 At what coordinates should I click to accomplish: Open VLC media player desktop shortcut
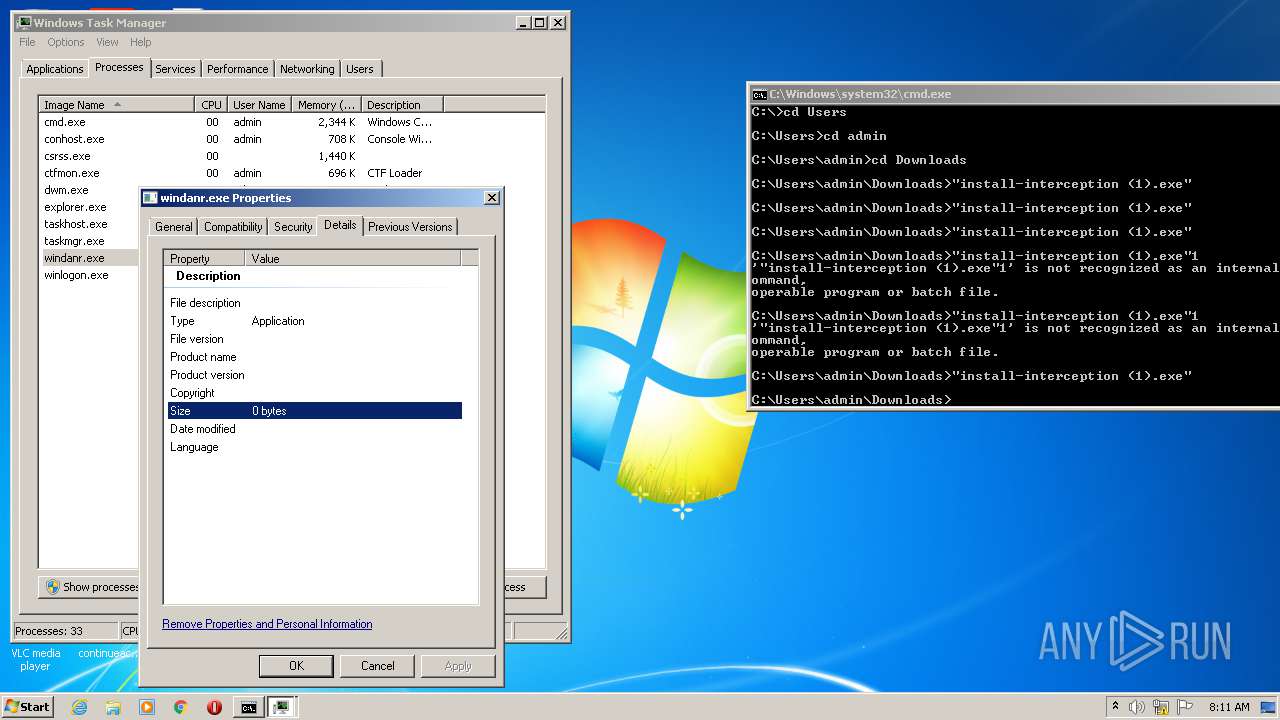(x=35, y=659)
